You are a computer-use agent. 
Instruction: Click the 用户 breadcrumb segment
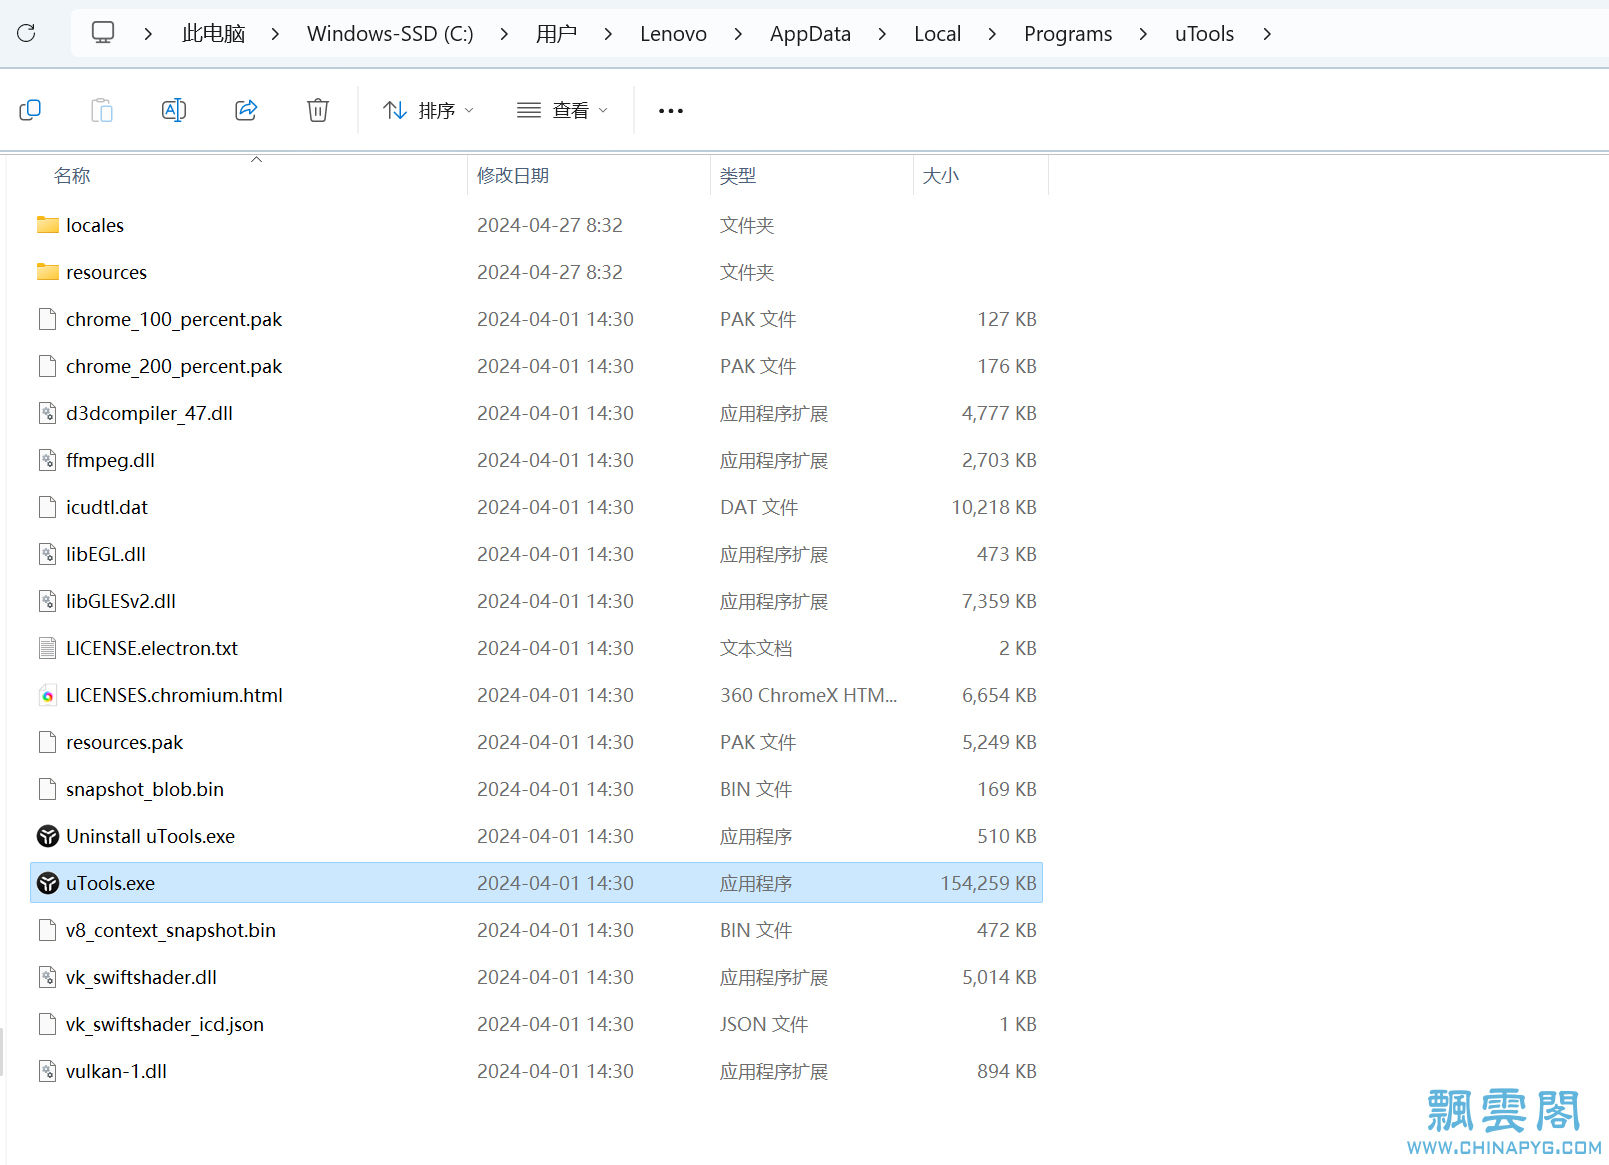click(x=556, y=34)
